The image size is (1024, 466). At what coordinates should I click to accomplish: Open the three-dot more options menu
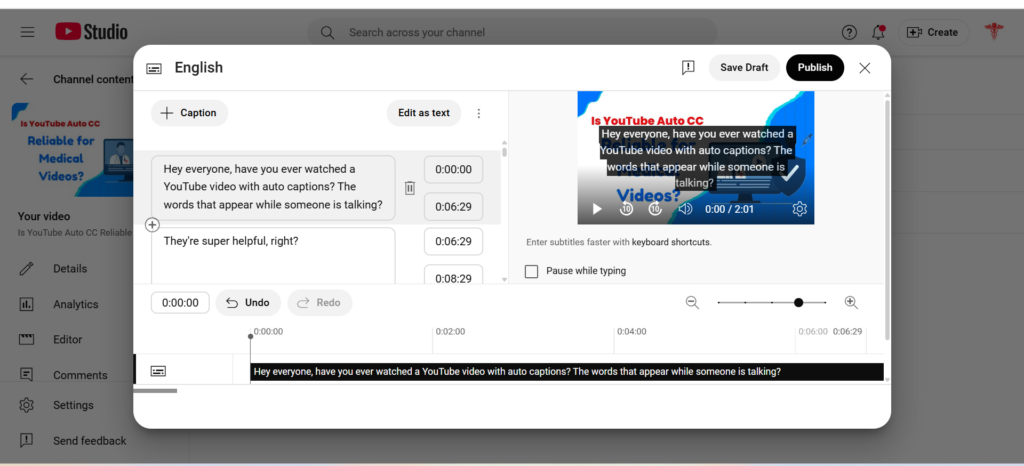coord(479,113)
